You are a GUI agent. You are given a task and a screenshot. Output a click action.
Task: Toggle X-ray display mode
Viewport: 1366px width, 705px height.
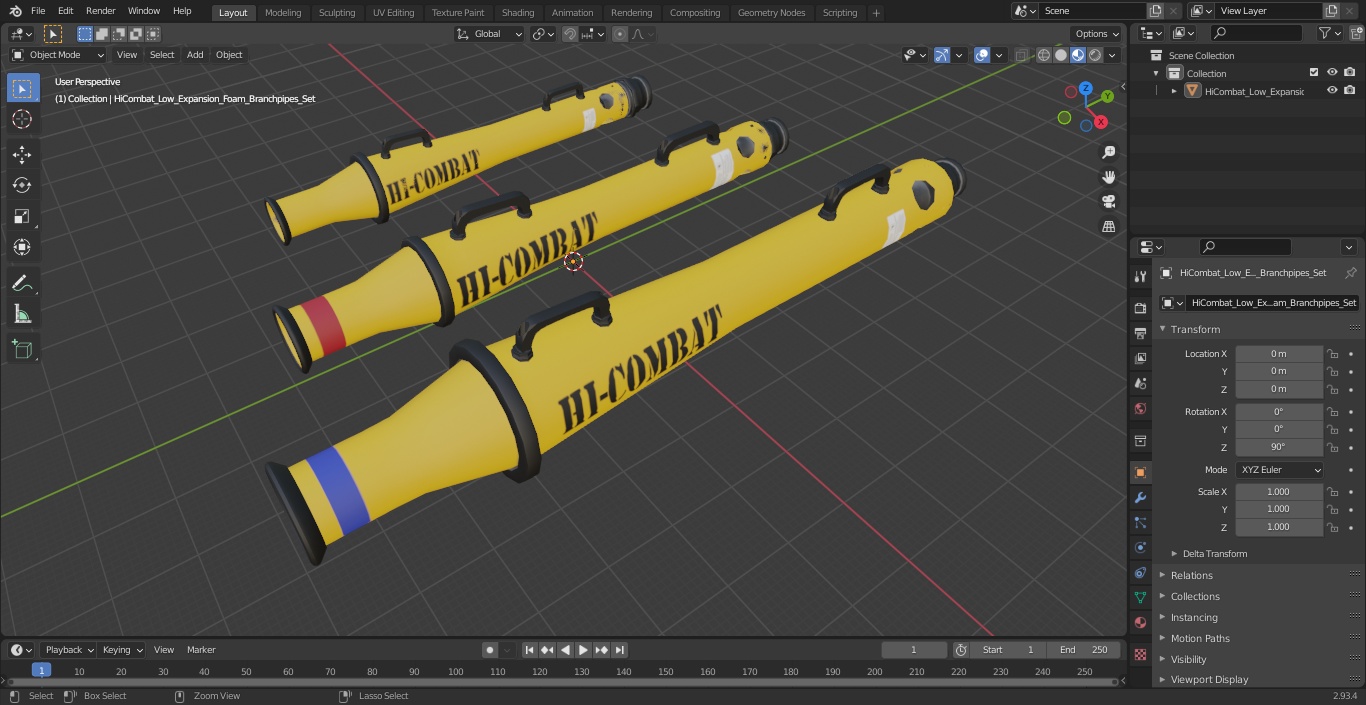tap(1021, 55)
